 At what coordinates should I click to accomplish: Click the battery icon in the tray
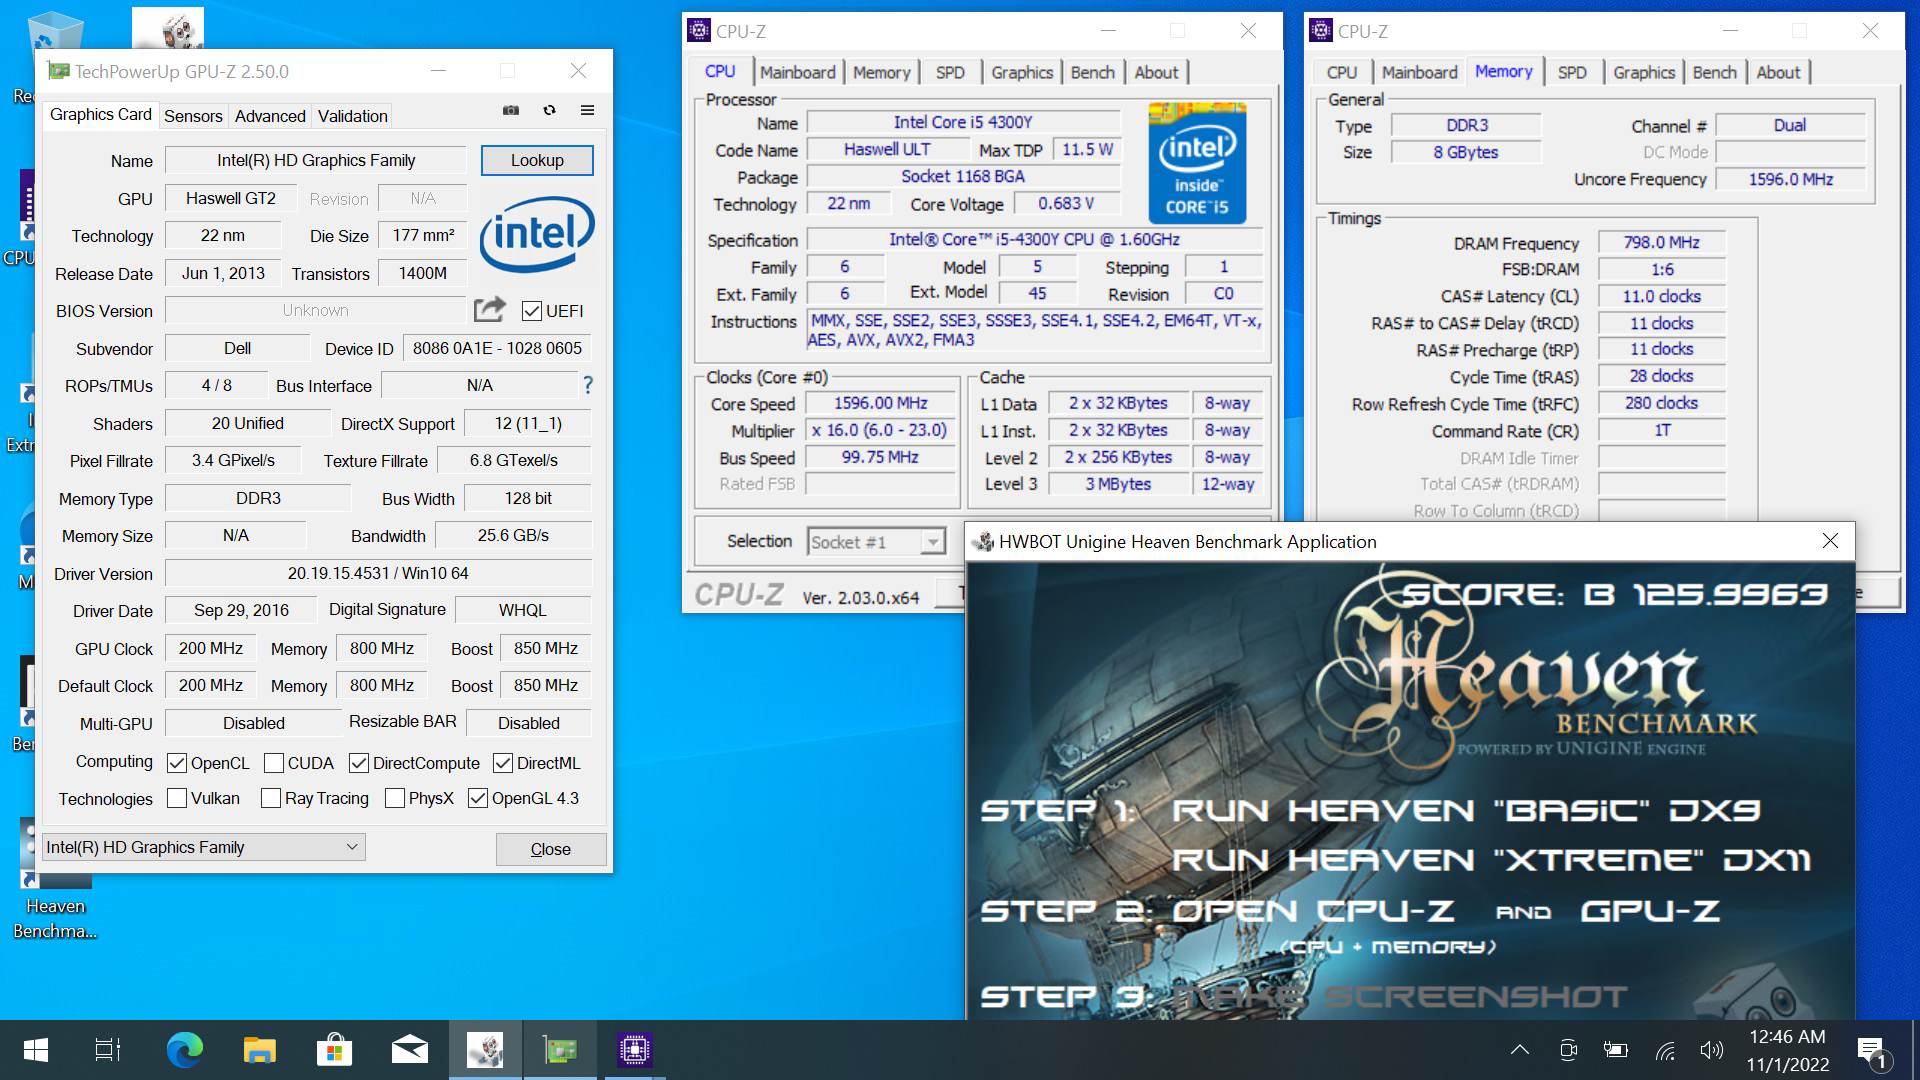click(x=1615, y=1050)
